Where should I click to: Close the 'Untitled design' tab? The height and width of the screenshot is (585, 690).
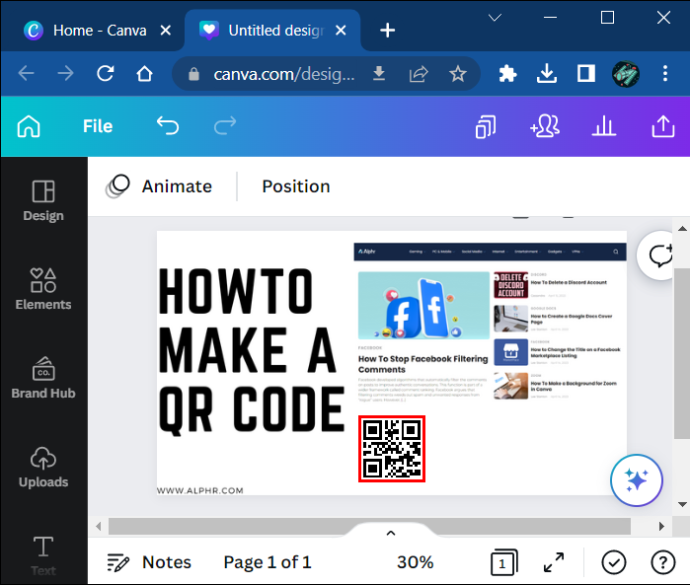341,30
